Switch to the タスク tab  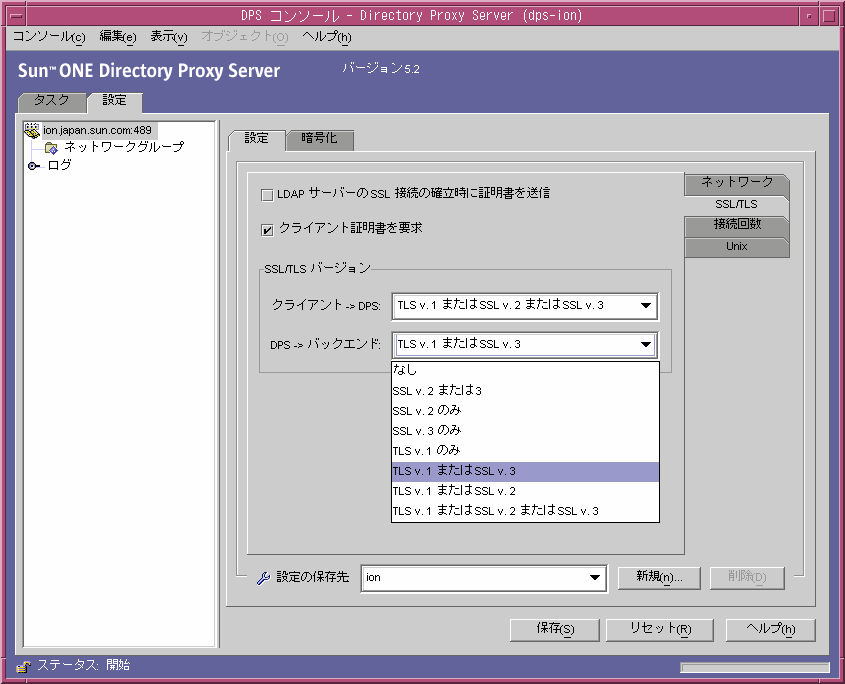52,101
